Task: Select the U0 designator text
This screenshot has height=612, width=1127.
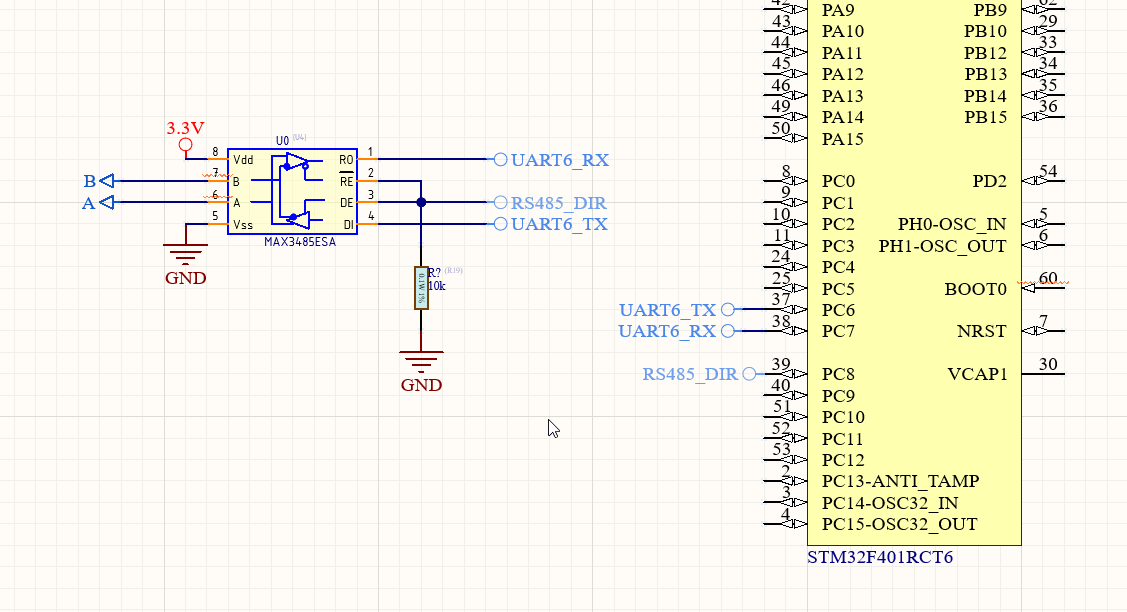Action: pyautogui.click(x=282, y=140)
